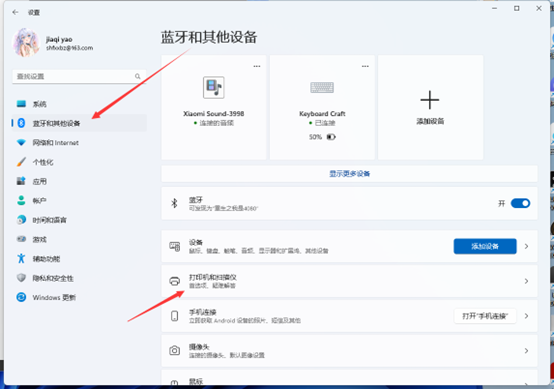554x389 pixels.
Task: Expand the 打印机和扫描仪 chevron
Action: tap(526, 281)
